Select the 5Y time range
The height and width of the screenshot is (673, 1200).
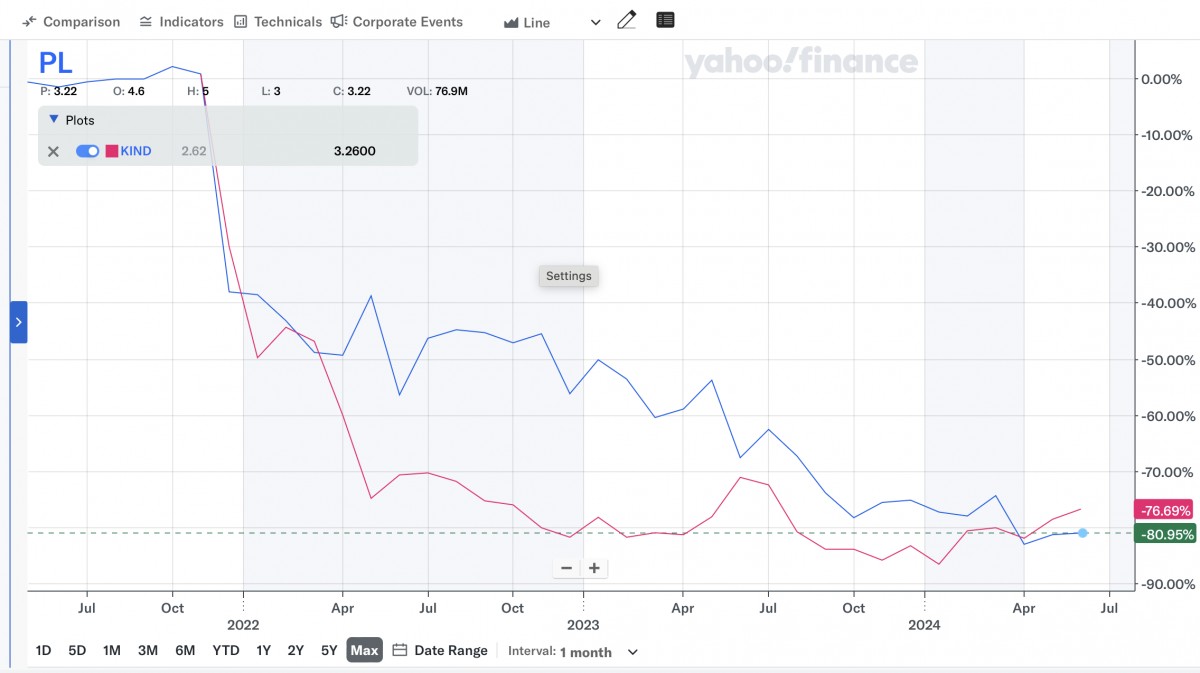coord(329,650)
